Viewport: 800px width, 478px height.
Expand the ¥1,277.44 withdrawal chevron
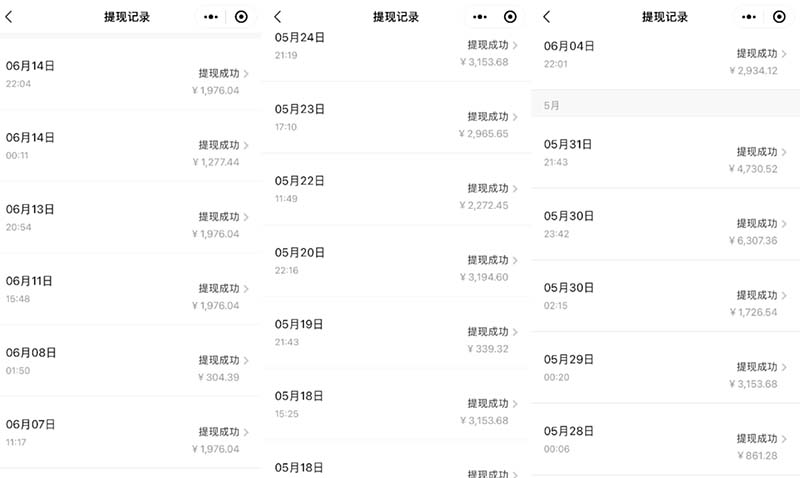246,145
